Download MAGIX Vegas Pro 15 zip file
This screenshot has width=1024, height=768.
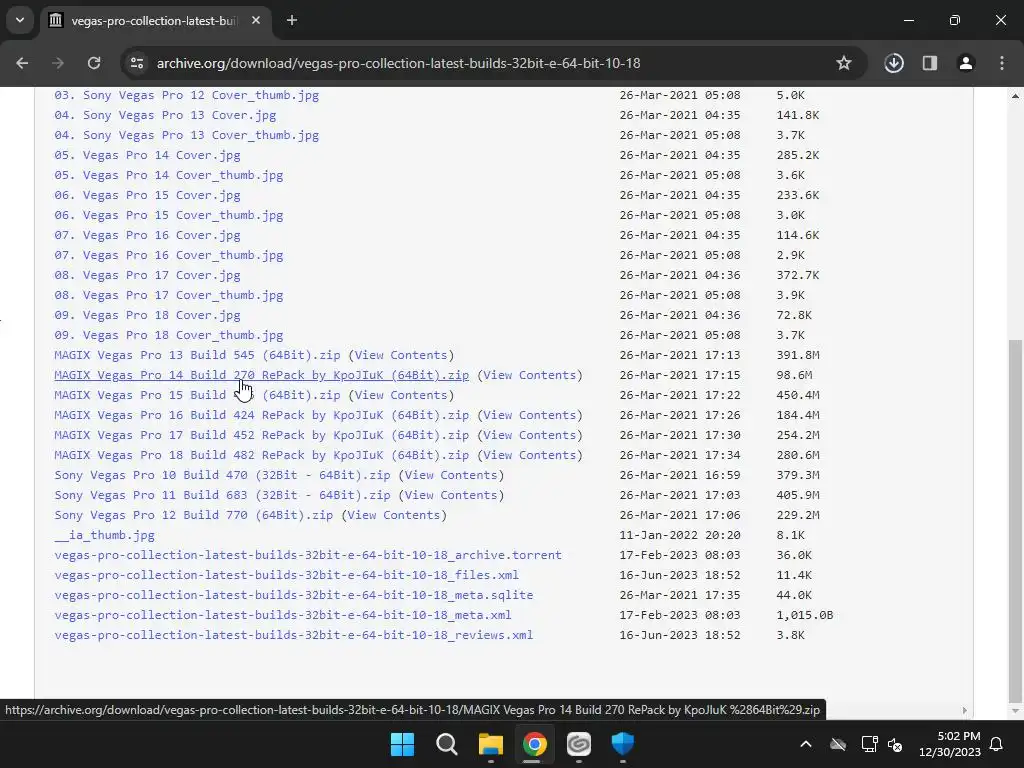click(x=197, y=395)
